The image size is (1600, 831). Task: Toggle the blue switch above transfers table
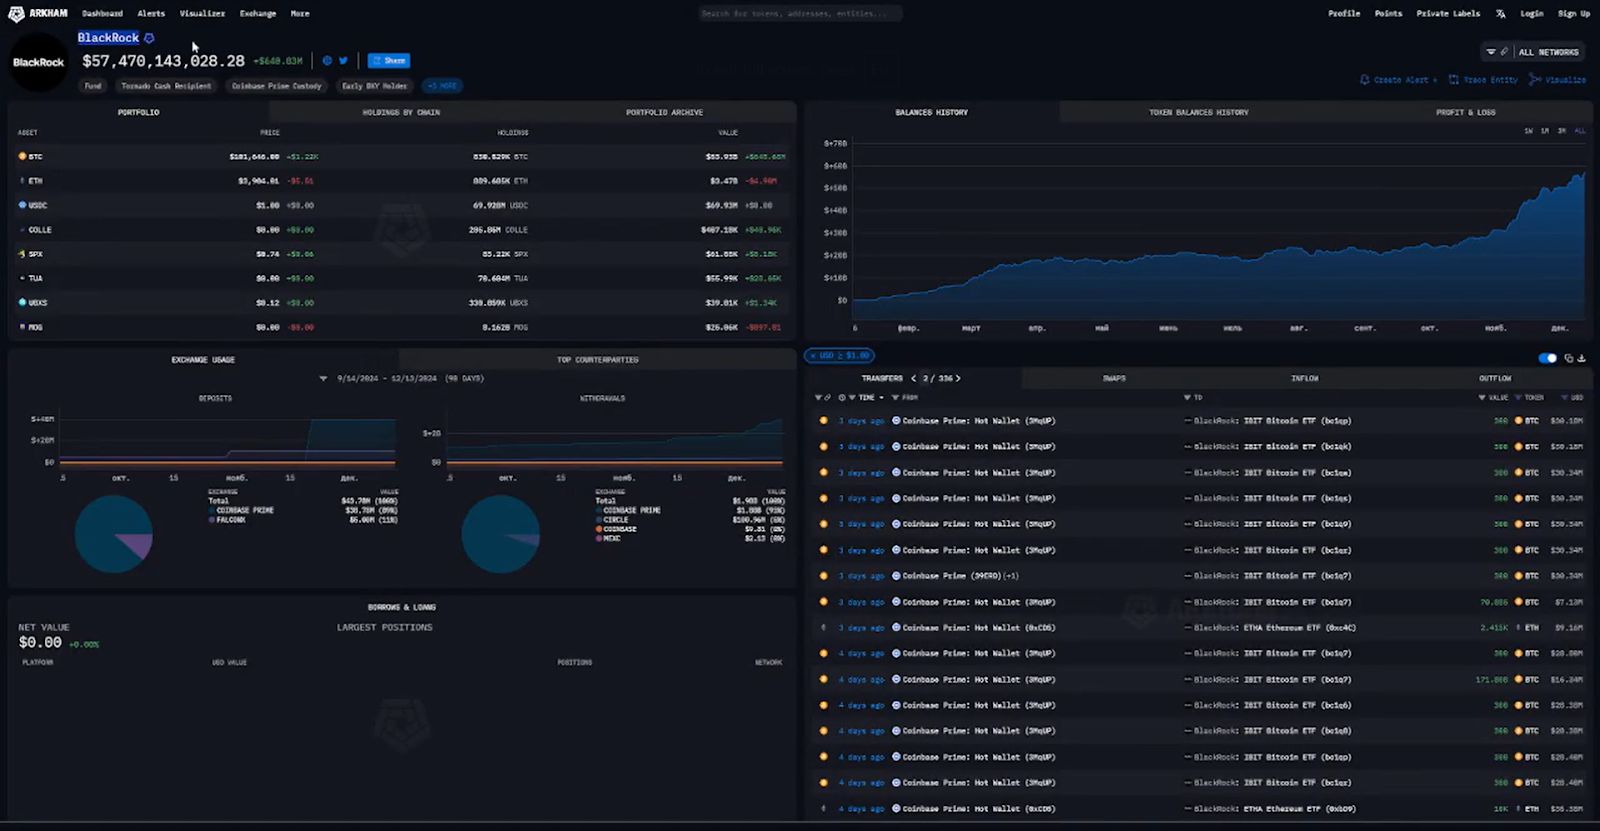1547,358
